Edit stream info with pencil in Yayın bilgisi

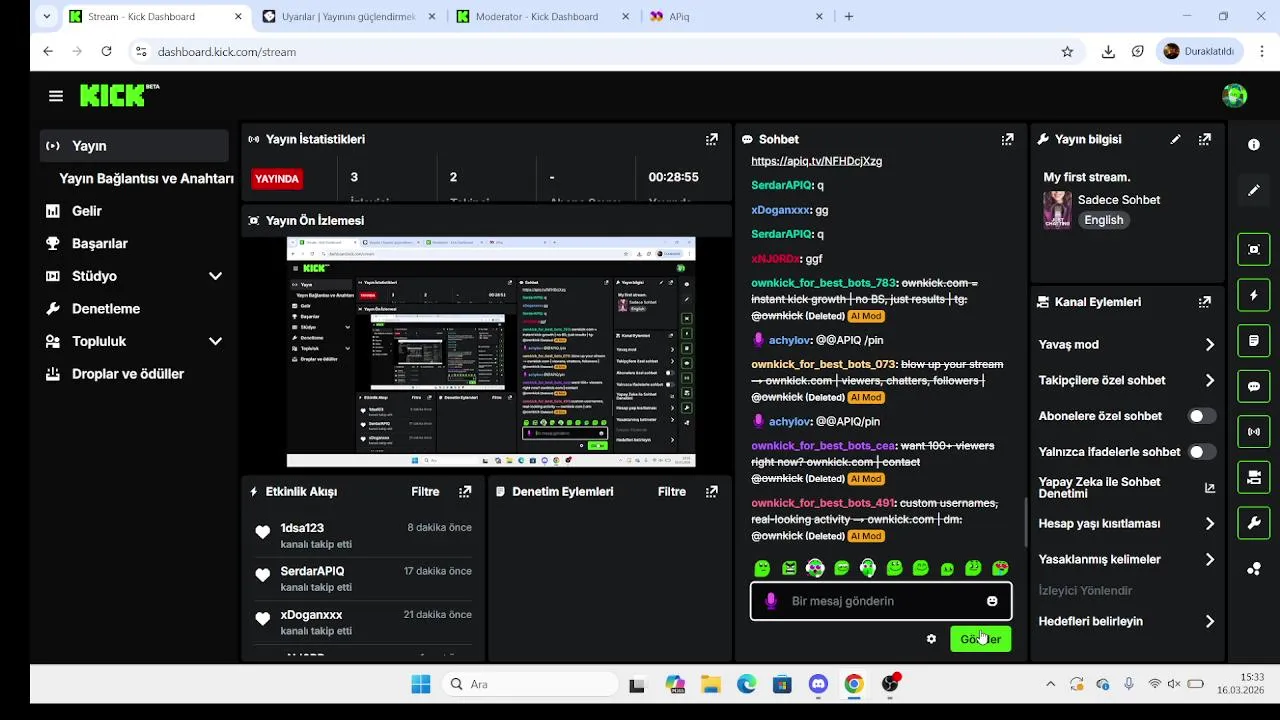click(1175, 139)
